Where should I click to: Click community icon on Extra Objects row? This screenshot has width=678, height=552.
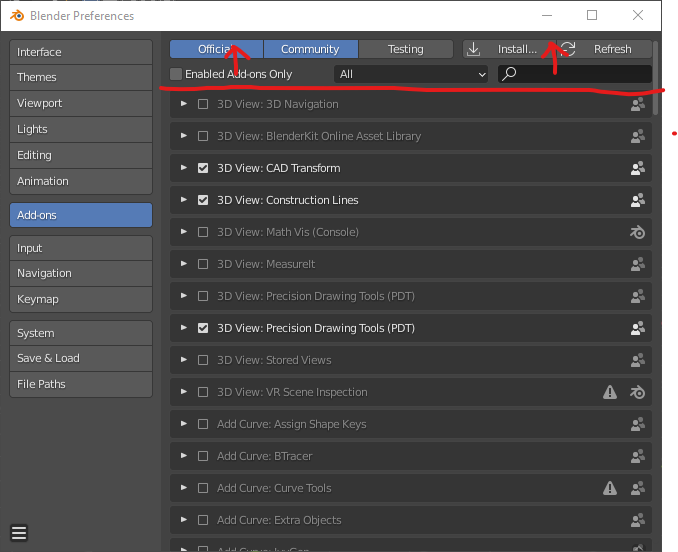point(638,520)
